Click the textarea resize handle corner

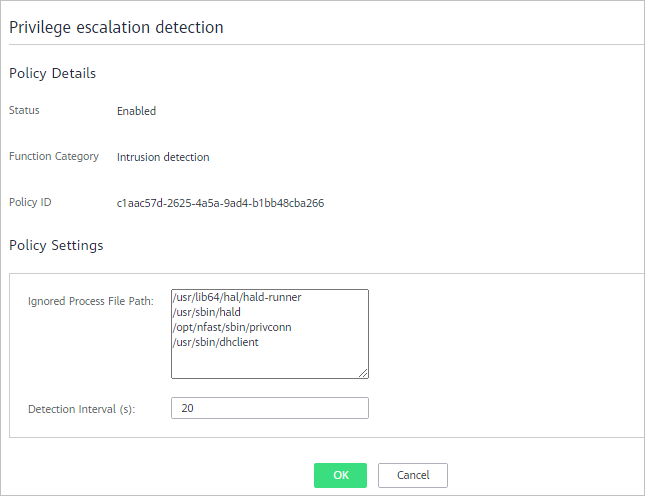pos(363,373)
